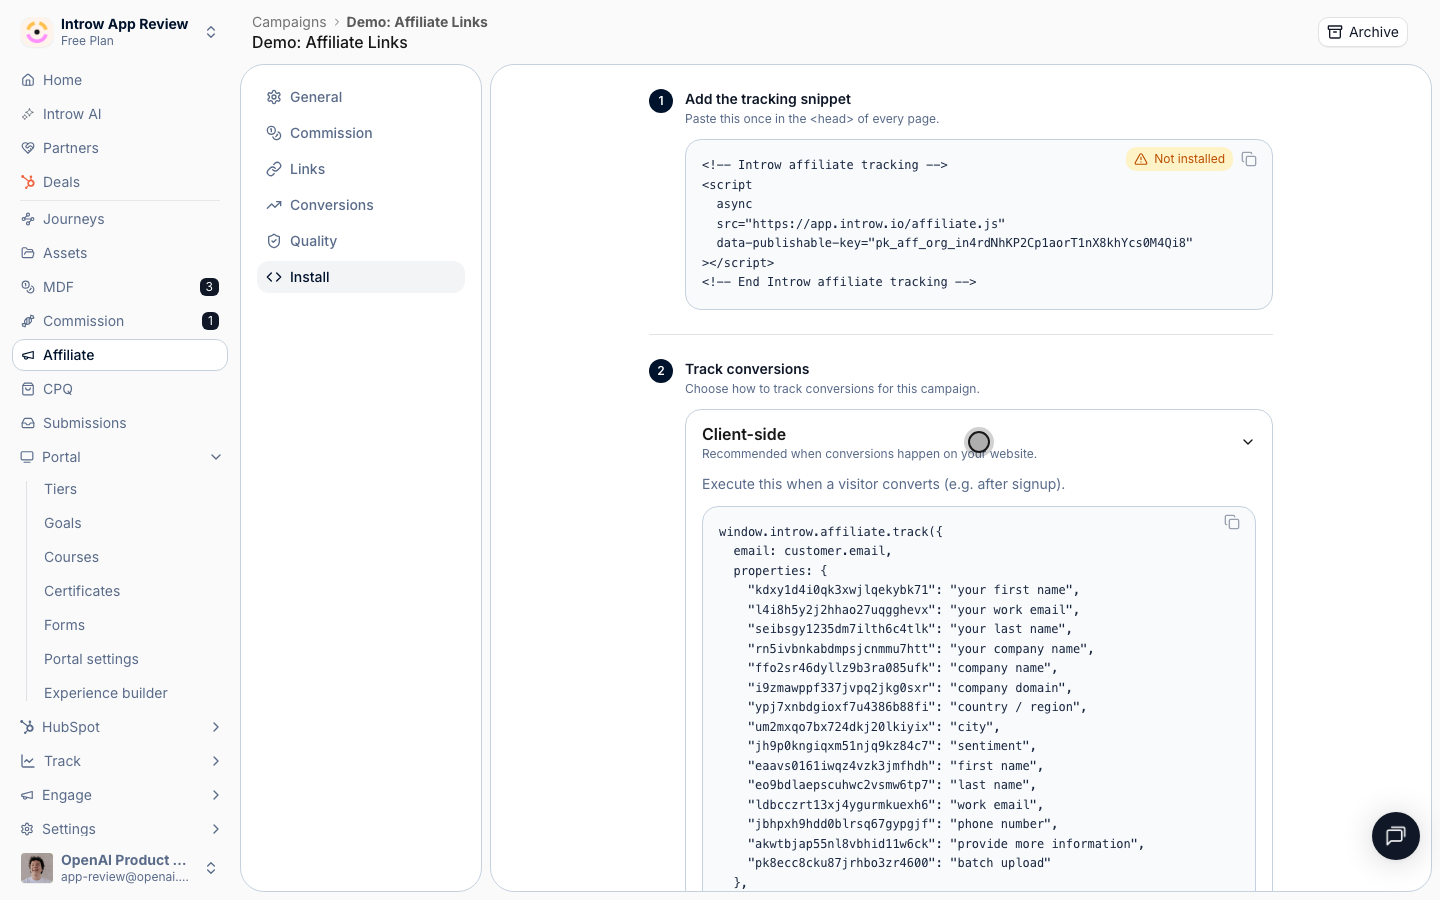Screen dimensions: 1440x900
Task: Click the Commission badge showing 1
Action: [210, 321]
